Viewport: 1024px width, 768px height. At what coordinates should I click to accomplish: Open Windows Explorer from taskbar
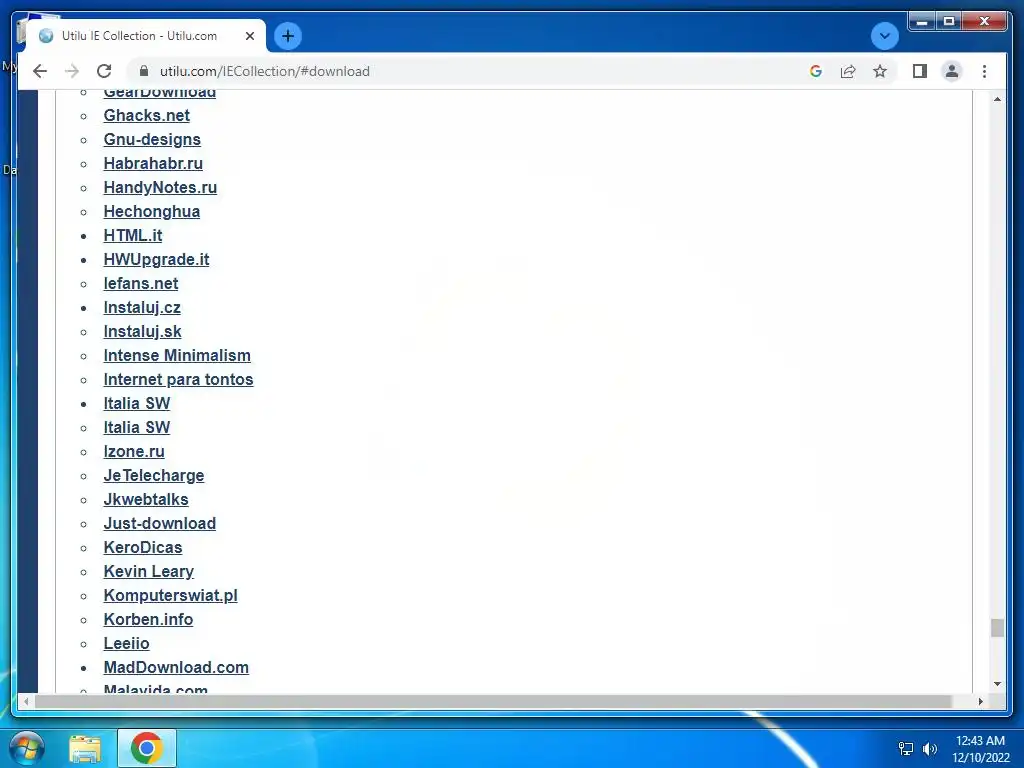tap(85, 748)
